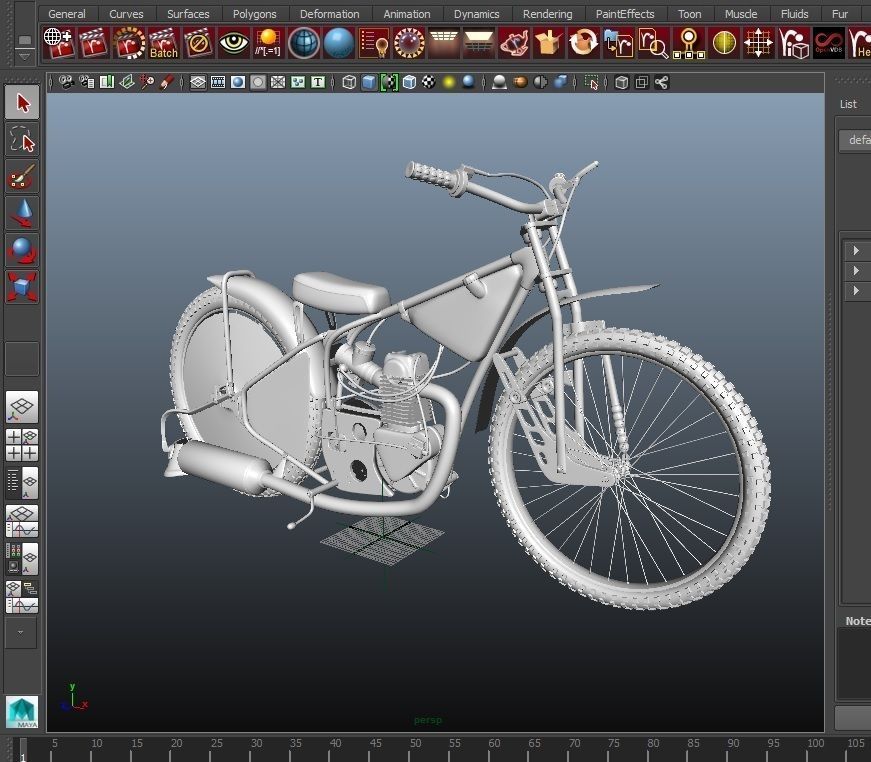This screenshot has height=762, width=871.
Task: Toggle the viewport grid display
Action: point(198,83)
